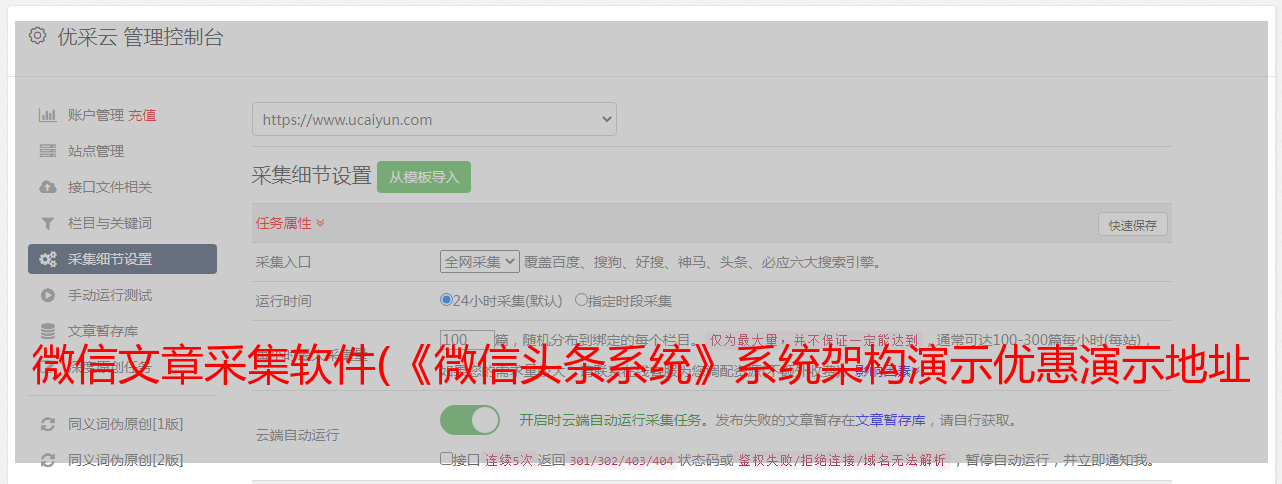Click the 运行时间 row label

(284, 300)
